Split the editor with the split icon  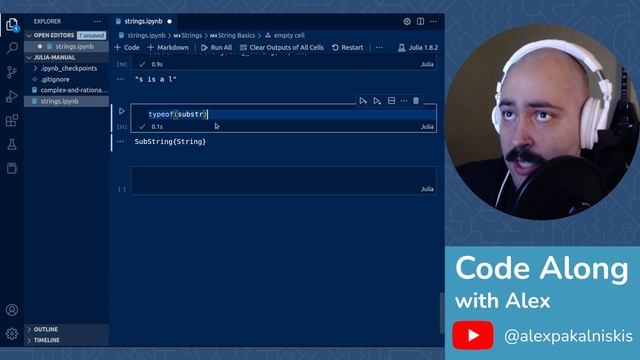click(420, 21)
